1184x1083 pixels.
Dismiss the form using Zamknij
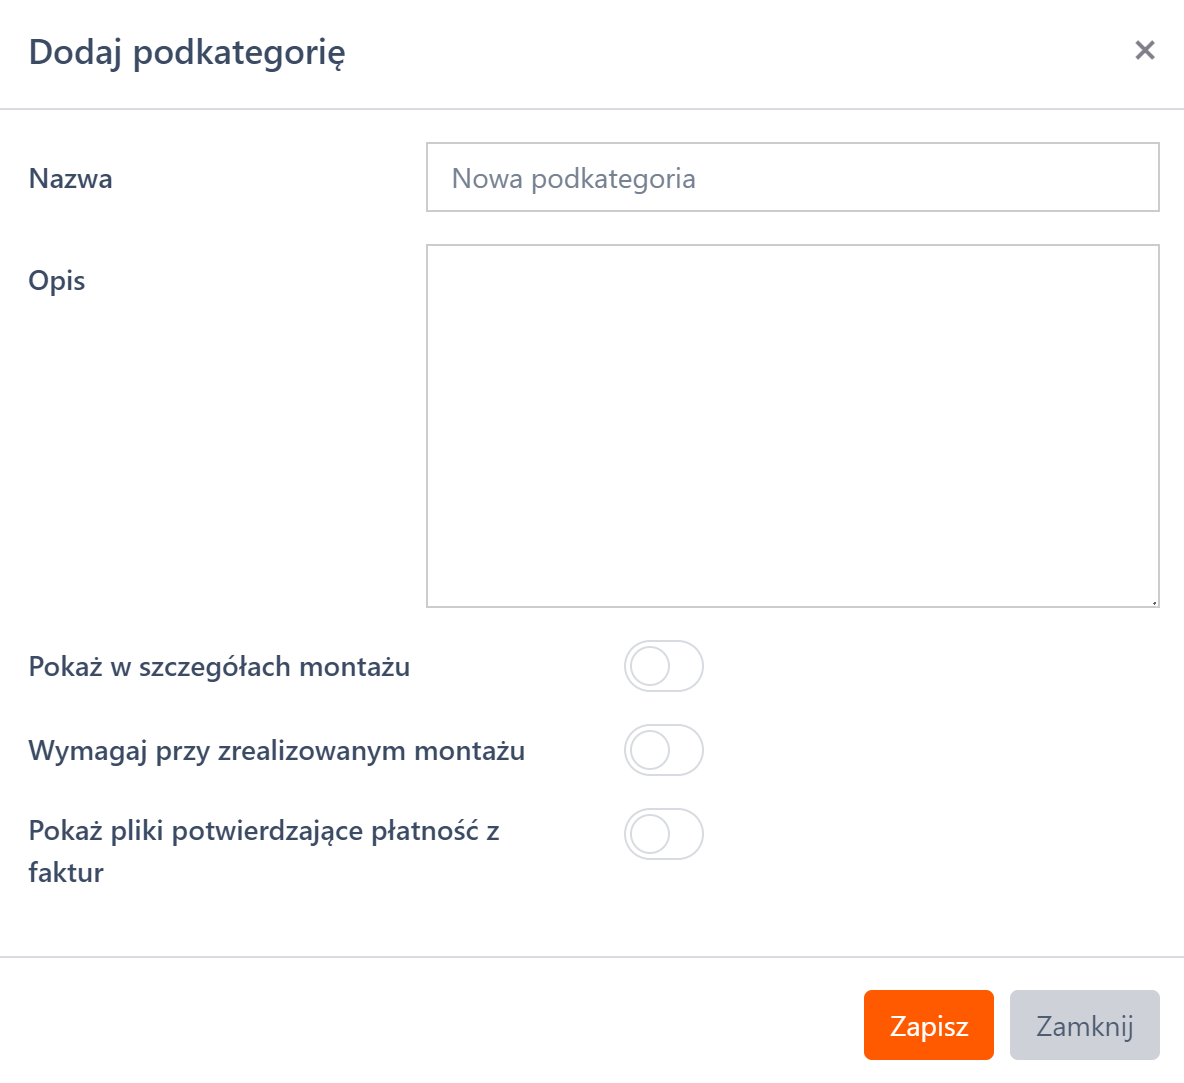click(x=1084, y=1025)
